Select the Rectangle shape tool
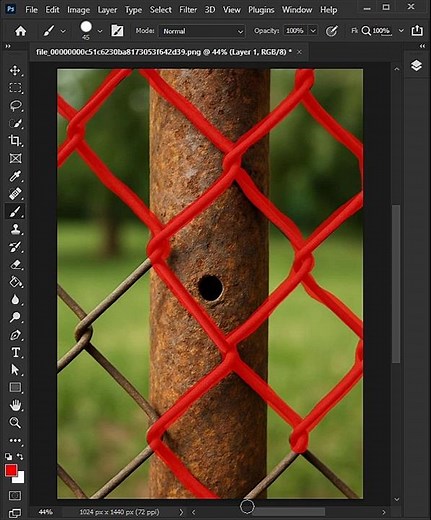The width and height of the screenshot is (431, 520). tap(15, 388)
